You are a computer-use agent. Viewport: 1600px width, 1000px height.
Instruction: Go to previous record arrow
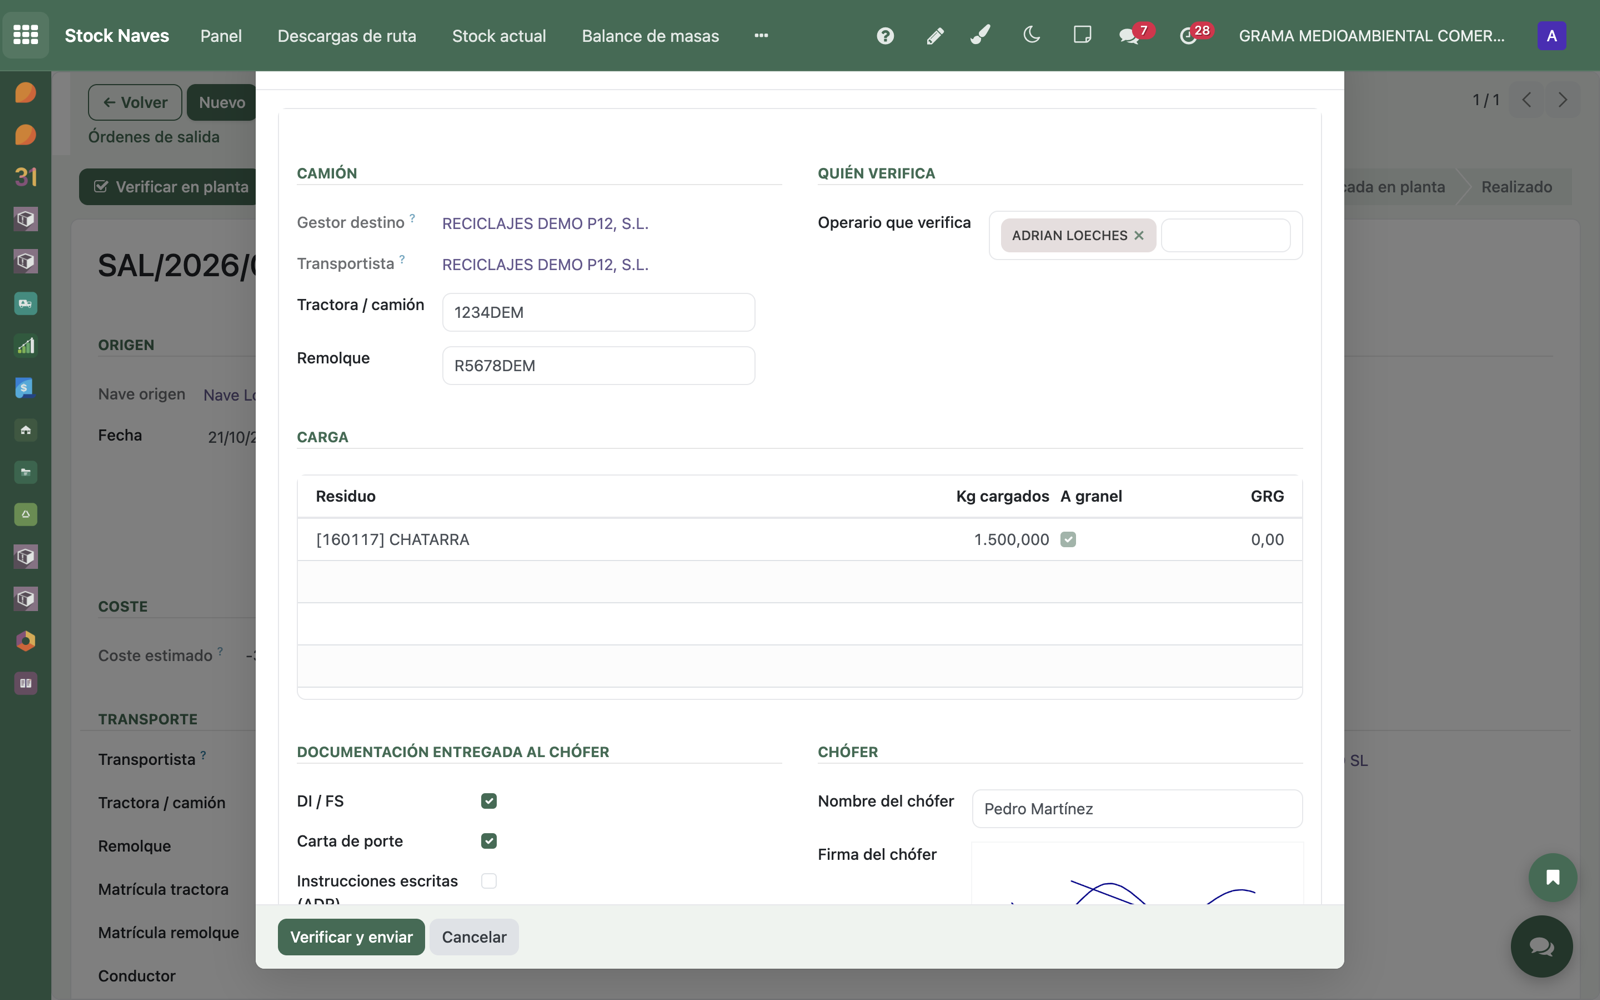click(x=1526, y=100)
